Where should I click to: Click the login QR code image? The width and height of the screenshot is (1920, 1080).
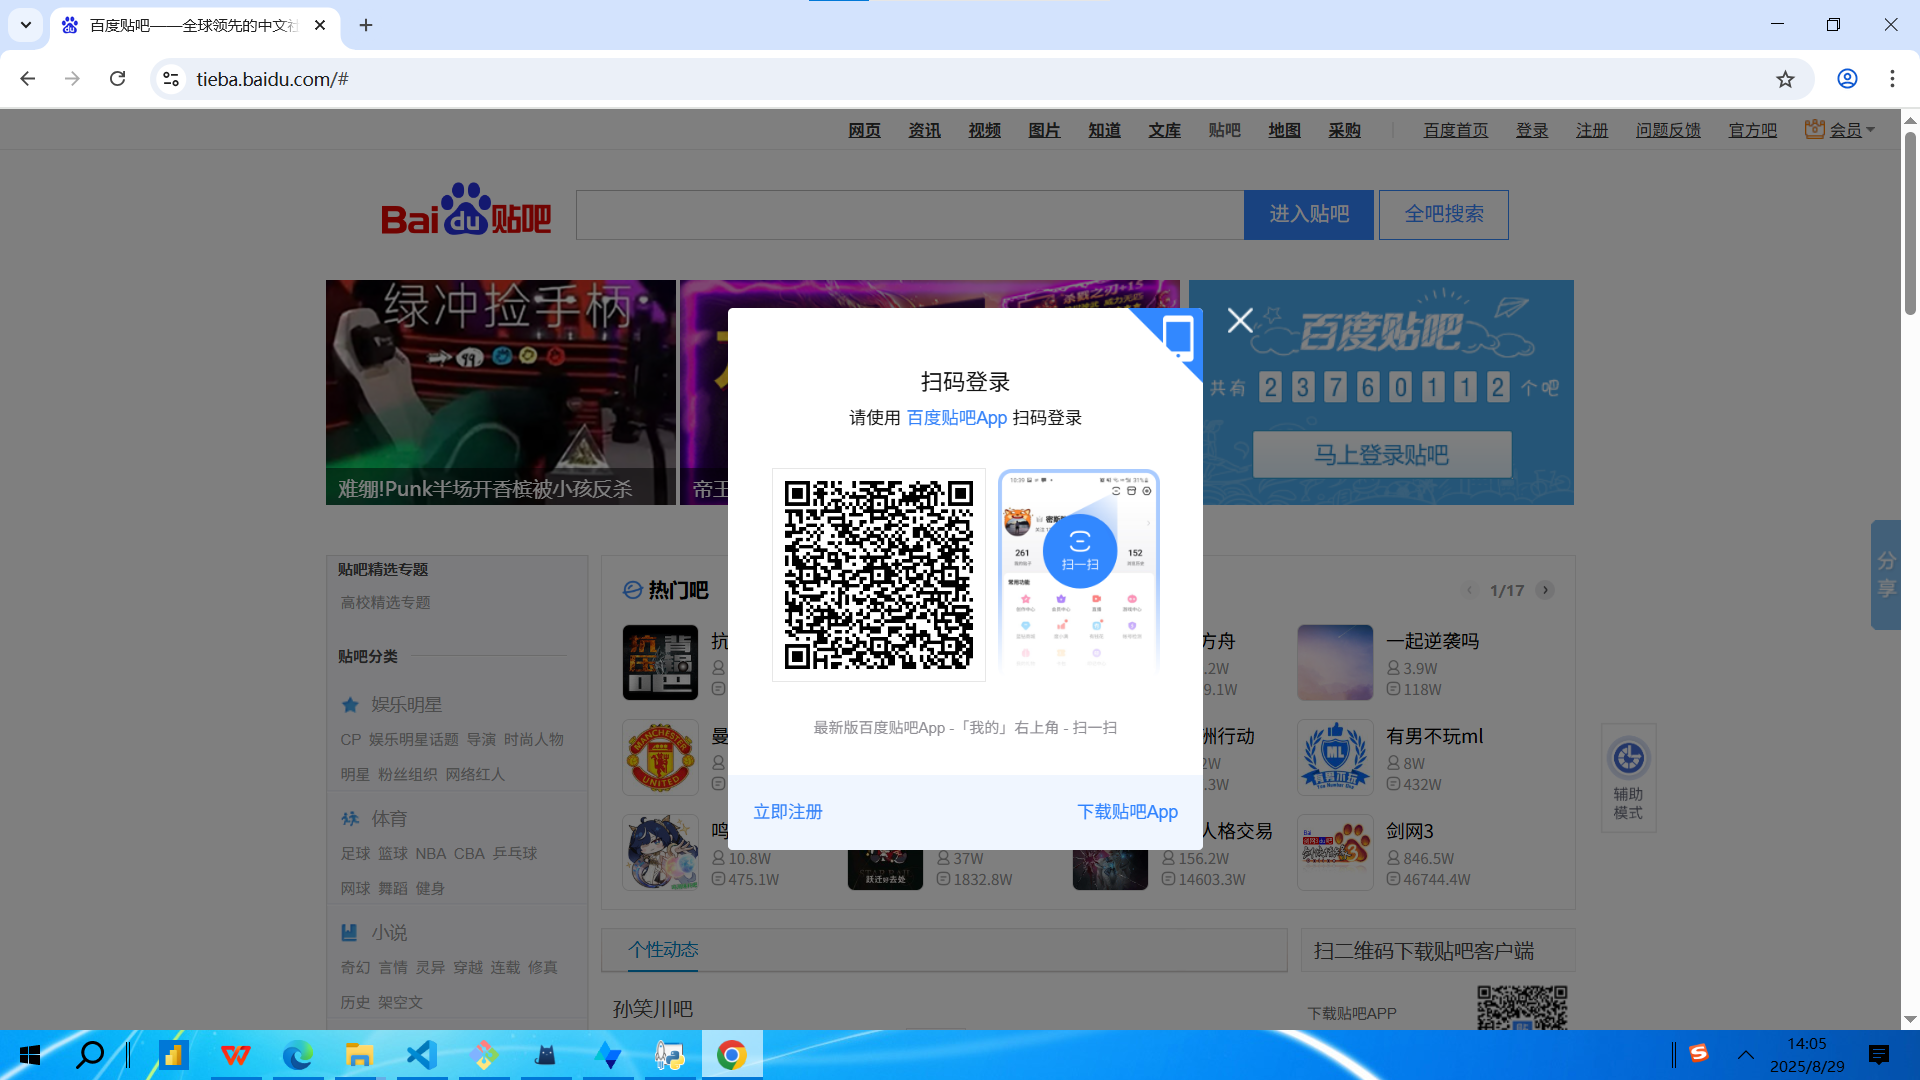pos(879,575)
